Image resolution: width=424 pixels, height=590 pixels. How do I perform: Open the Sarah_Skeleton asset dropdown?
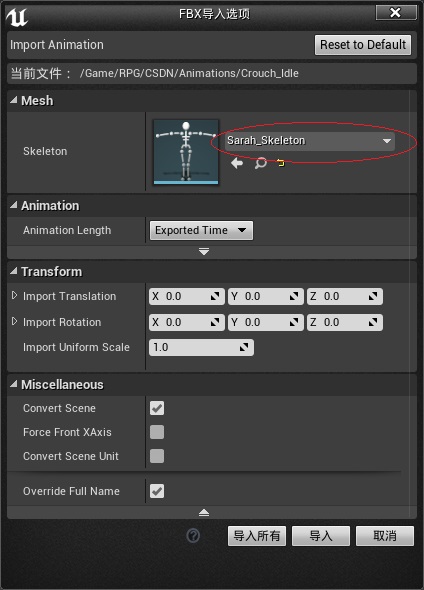310,141
